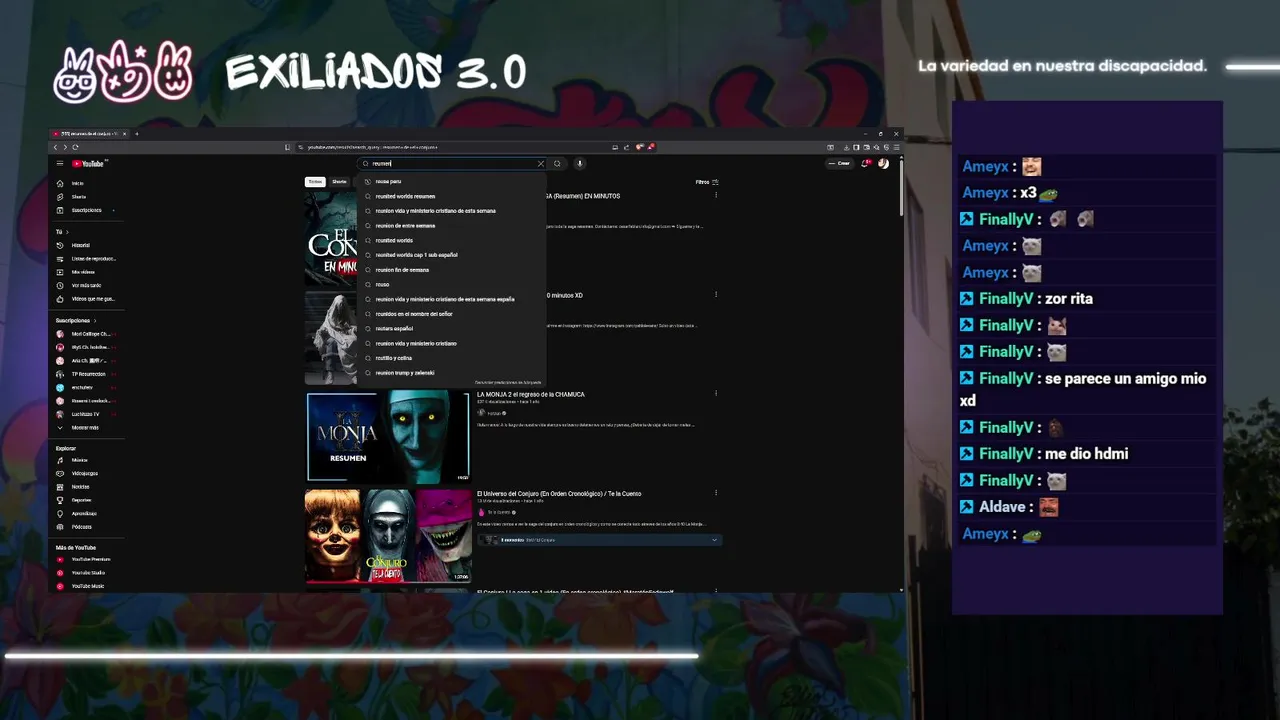The image size is (1280, 720).
Task: Open Pódcasts in Explorar section
Action: click(85, 527)
